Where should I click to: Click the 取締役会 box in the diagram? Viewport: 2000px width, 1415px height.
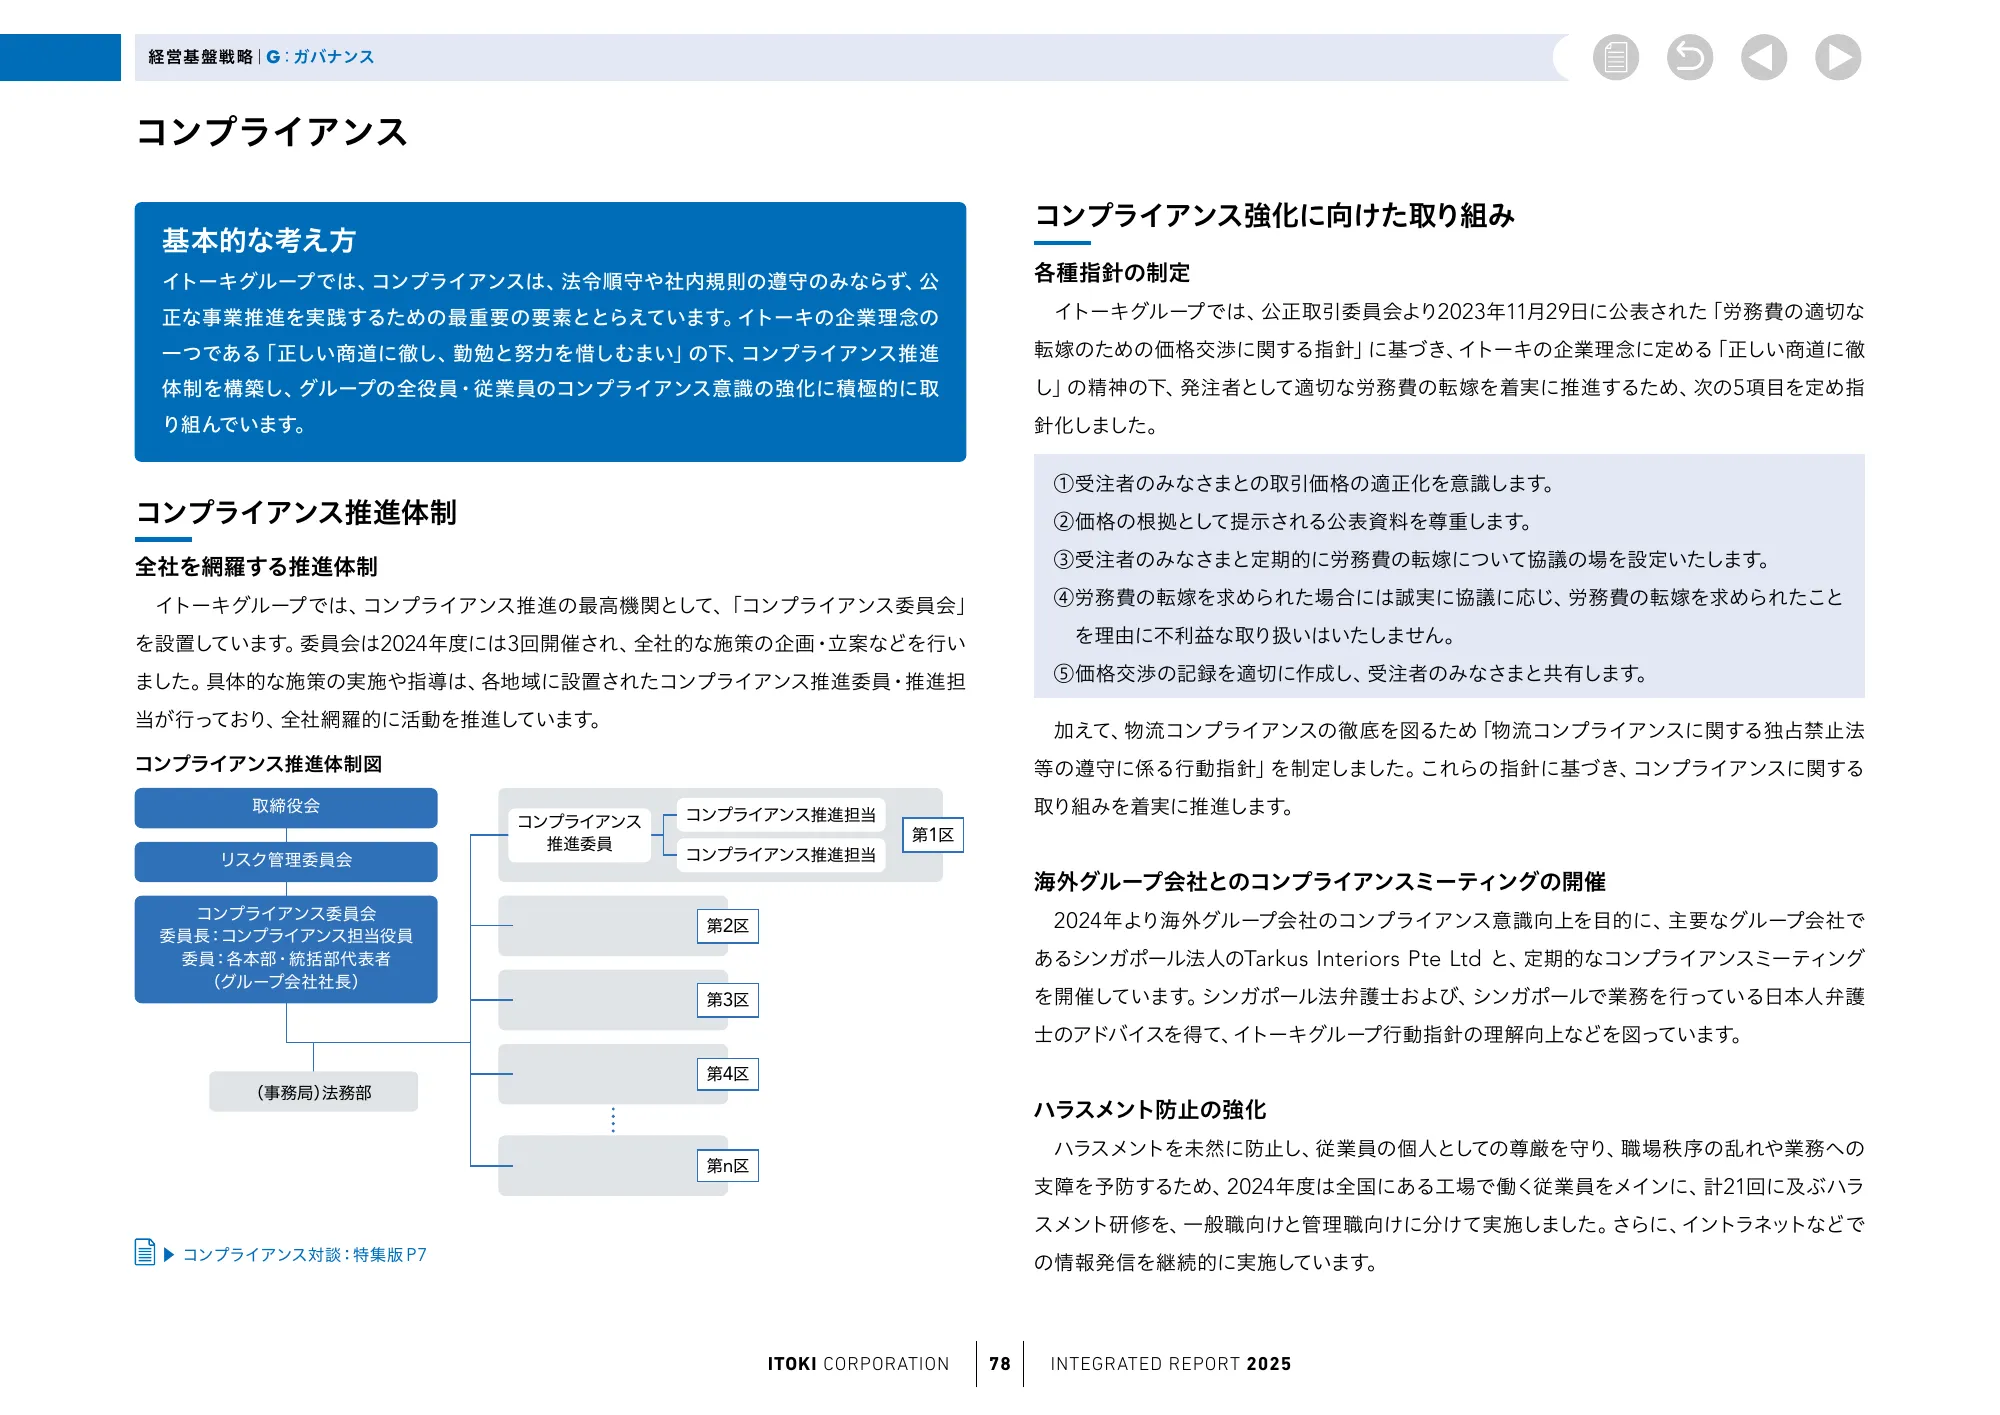(286, 808)
